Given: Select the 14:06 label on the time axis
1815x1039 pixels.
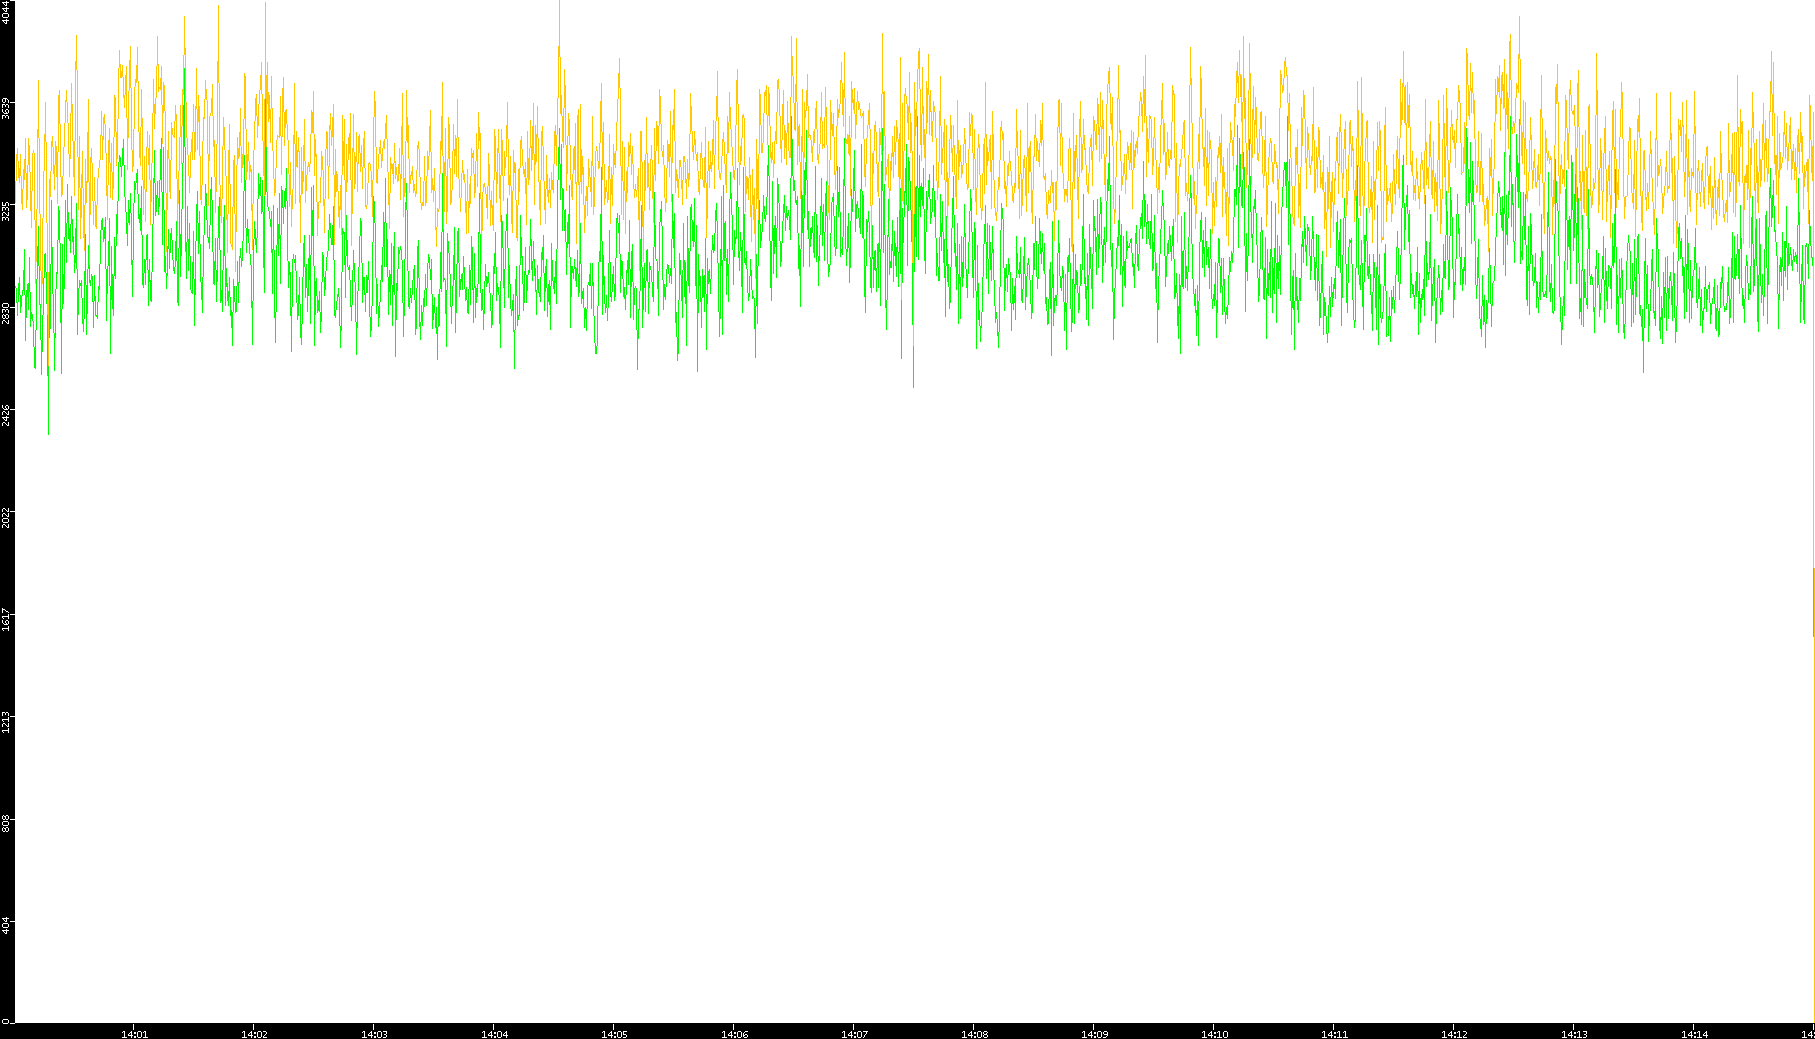Looking at the screenshot, I should (x=734, y=1034).
